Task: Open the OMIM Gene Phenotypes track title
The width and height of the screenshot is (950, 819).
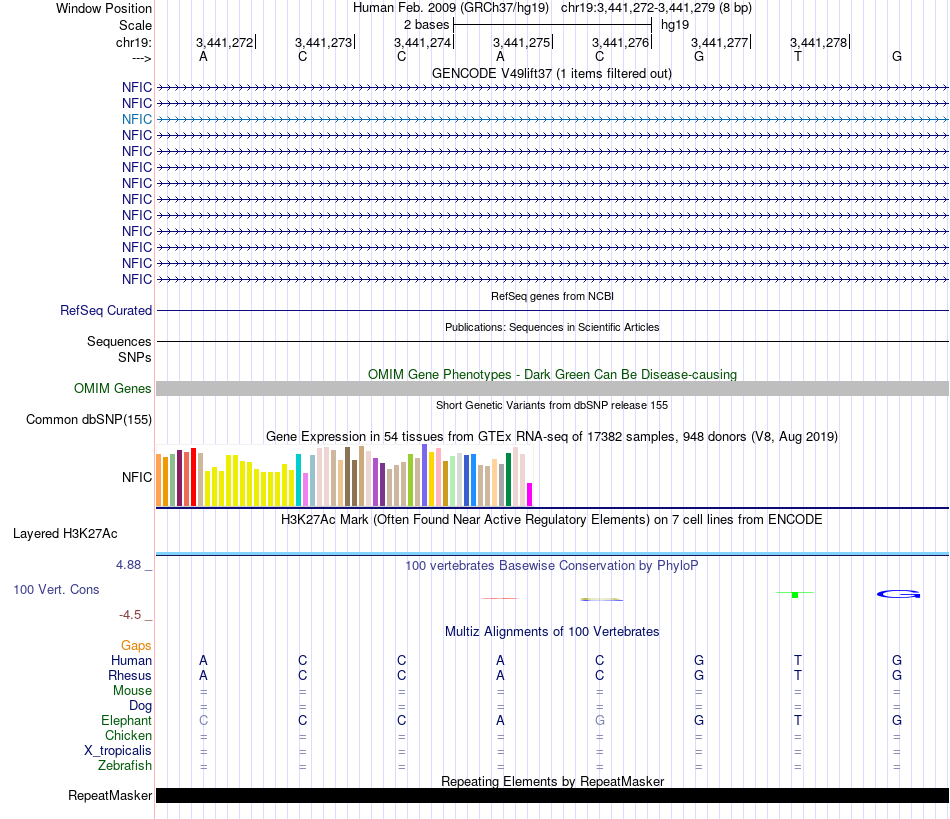Action: click(x=552, y=374)
